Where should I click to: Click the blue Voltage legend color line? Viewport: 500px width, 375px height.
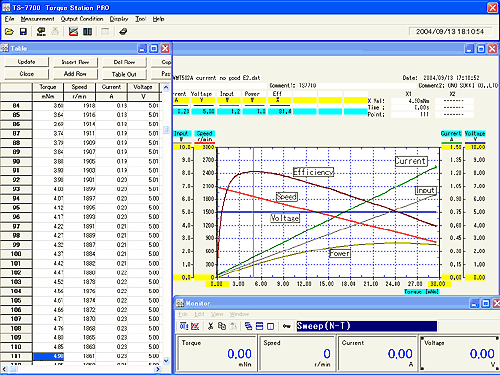(475, 143)
